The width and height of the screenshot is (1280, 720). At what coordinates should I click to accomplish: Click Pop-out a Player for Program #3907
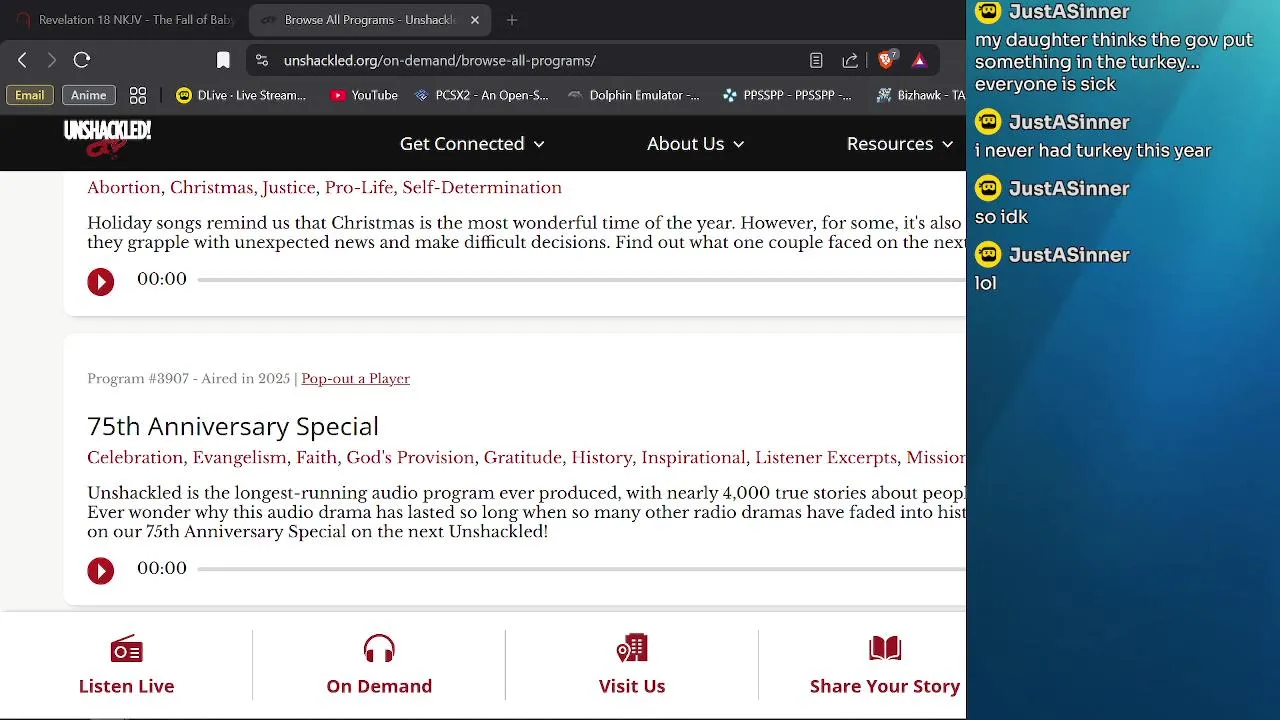(355, 379)
